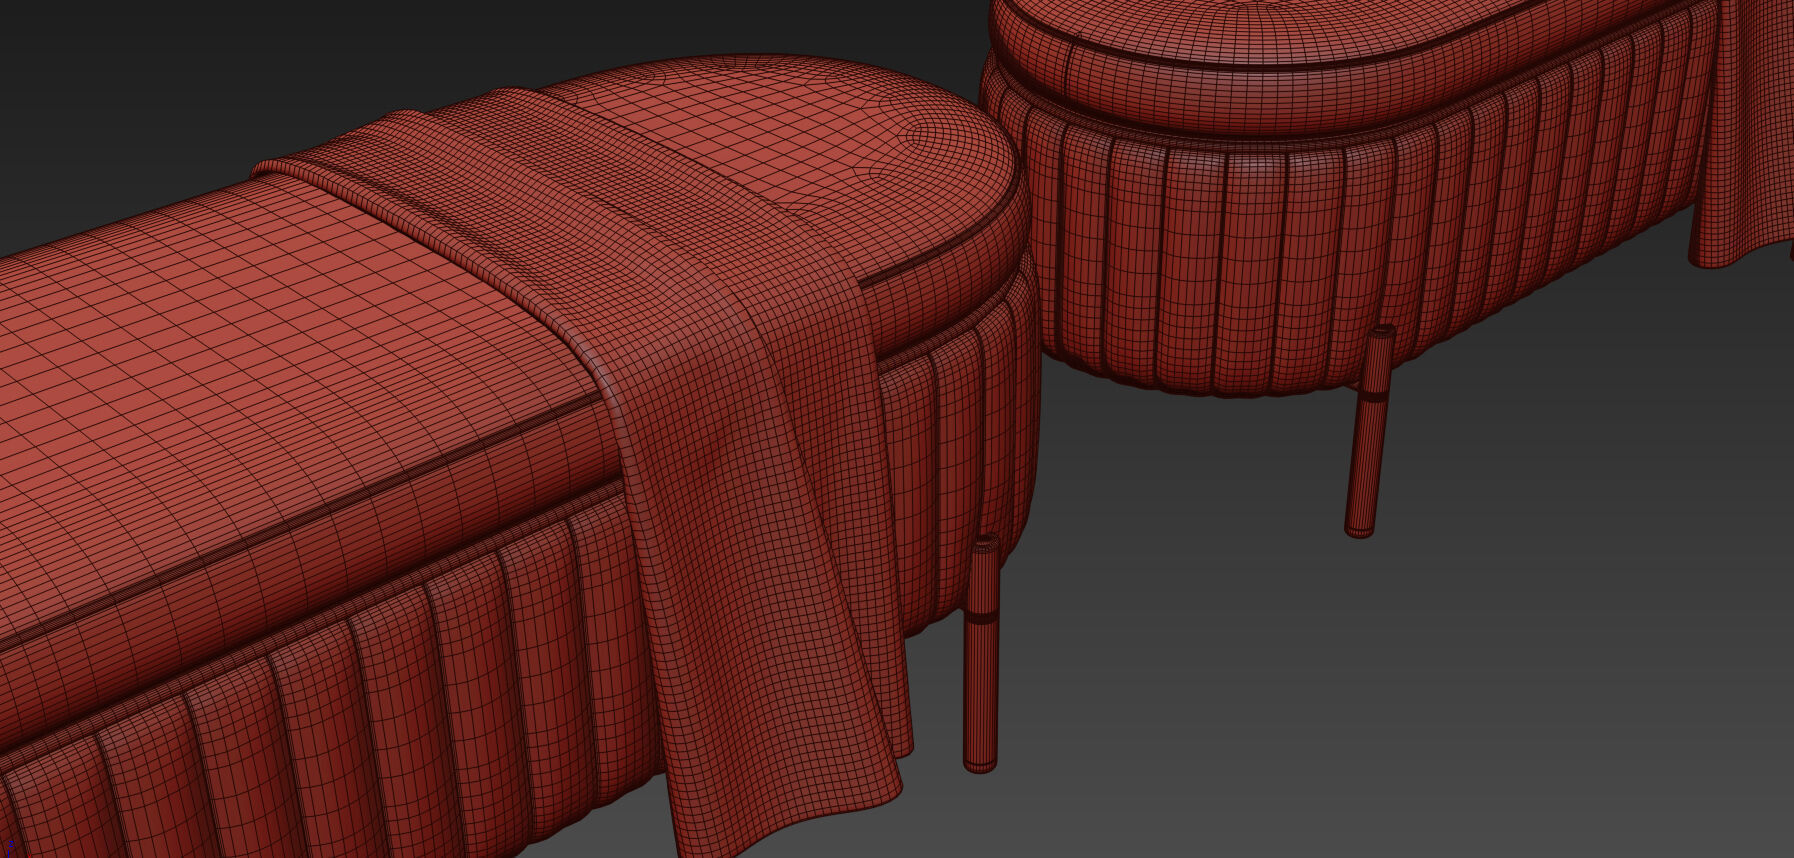
Task: Select the metal leg of the rear bench
Action: pos(1369,432)
